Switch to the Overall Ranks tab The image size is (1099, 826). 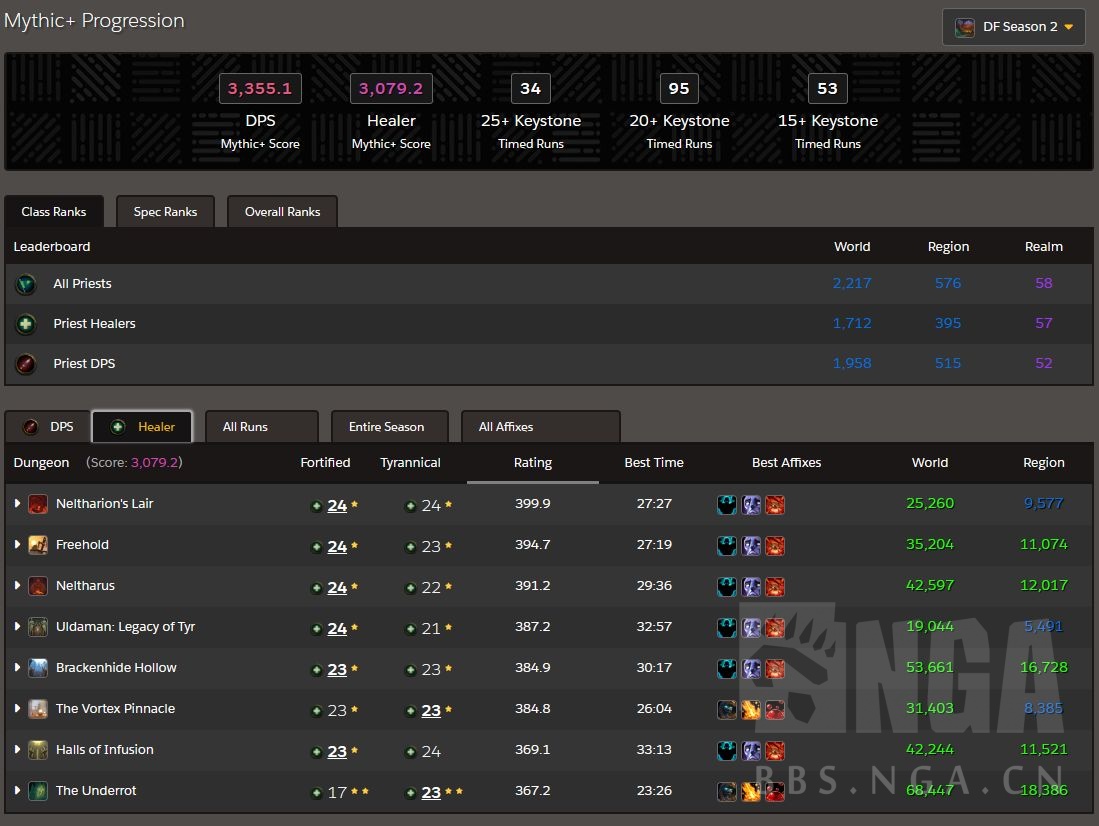pos(283,212)
